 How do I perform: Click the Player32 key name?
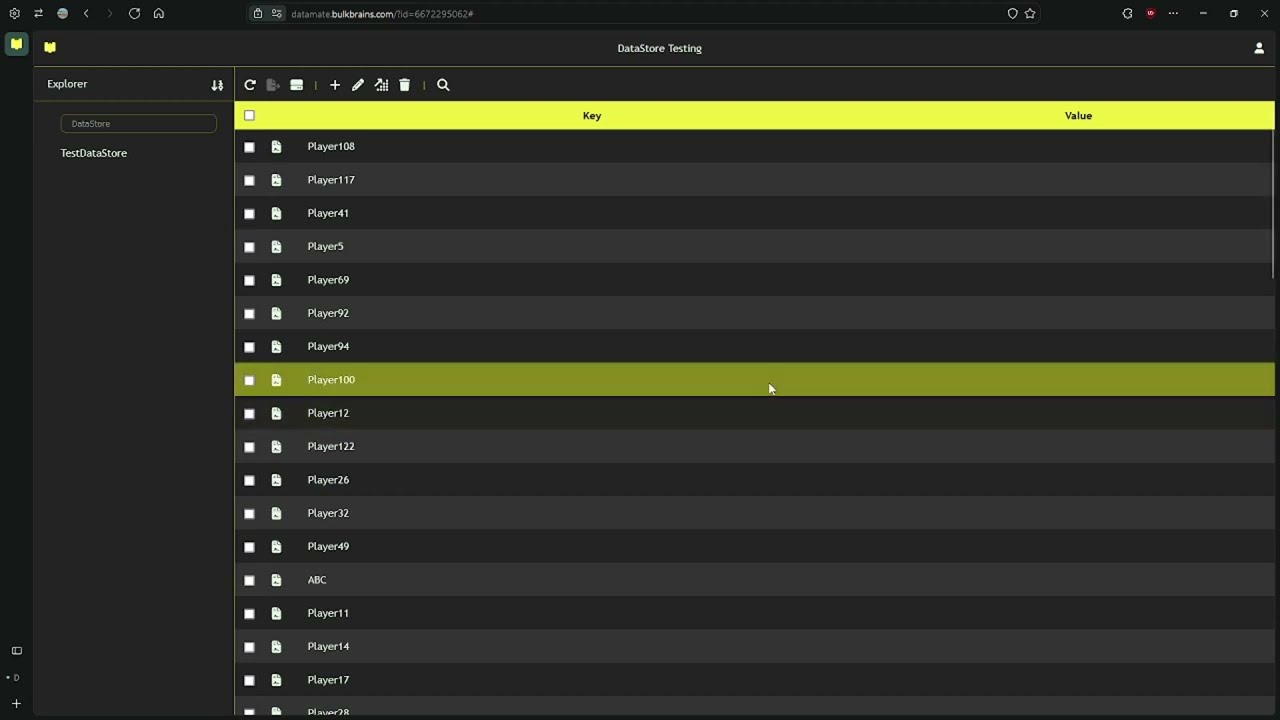pos(328,513)
